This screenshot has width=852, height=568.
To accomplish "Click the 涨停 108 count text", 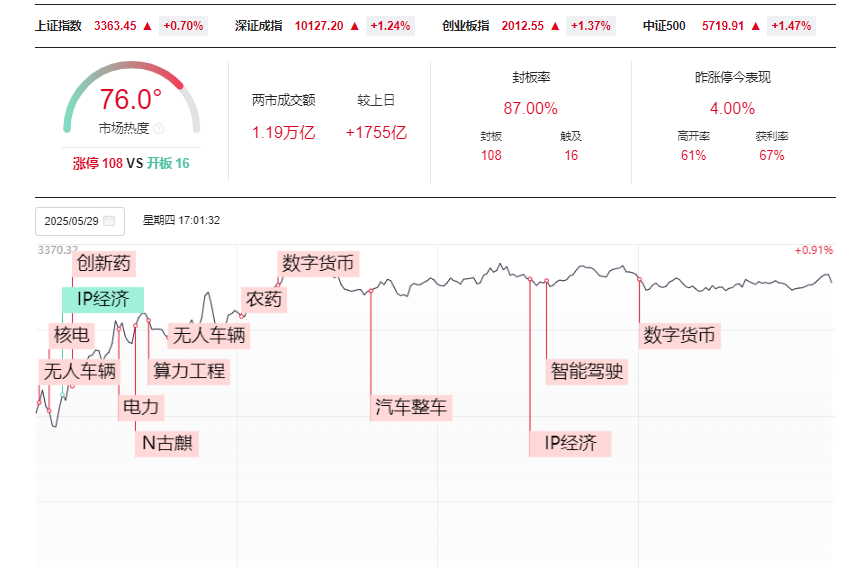I will pyautogui.click(x=97, y=163).
